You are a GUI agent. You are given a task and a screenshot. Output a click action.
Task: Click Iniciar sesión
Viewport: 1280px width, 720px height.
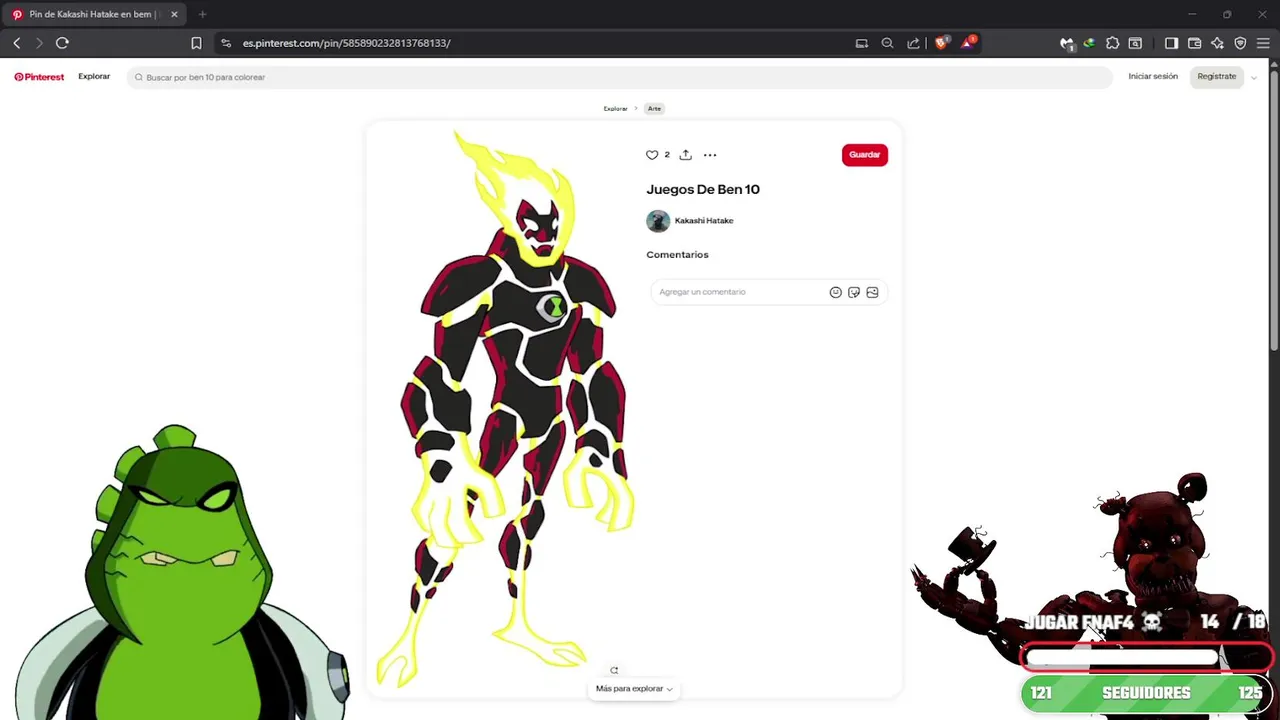pos(1153,76)
